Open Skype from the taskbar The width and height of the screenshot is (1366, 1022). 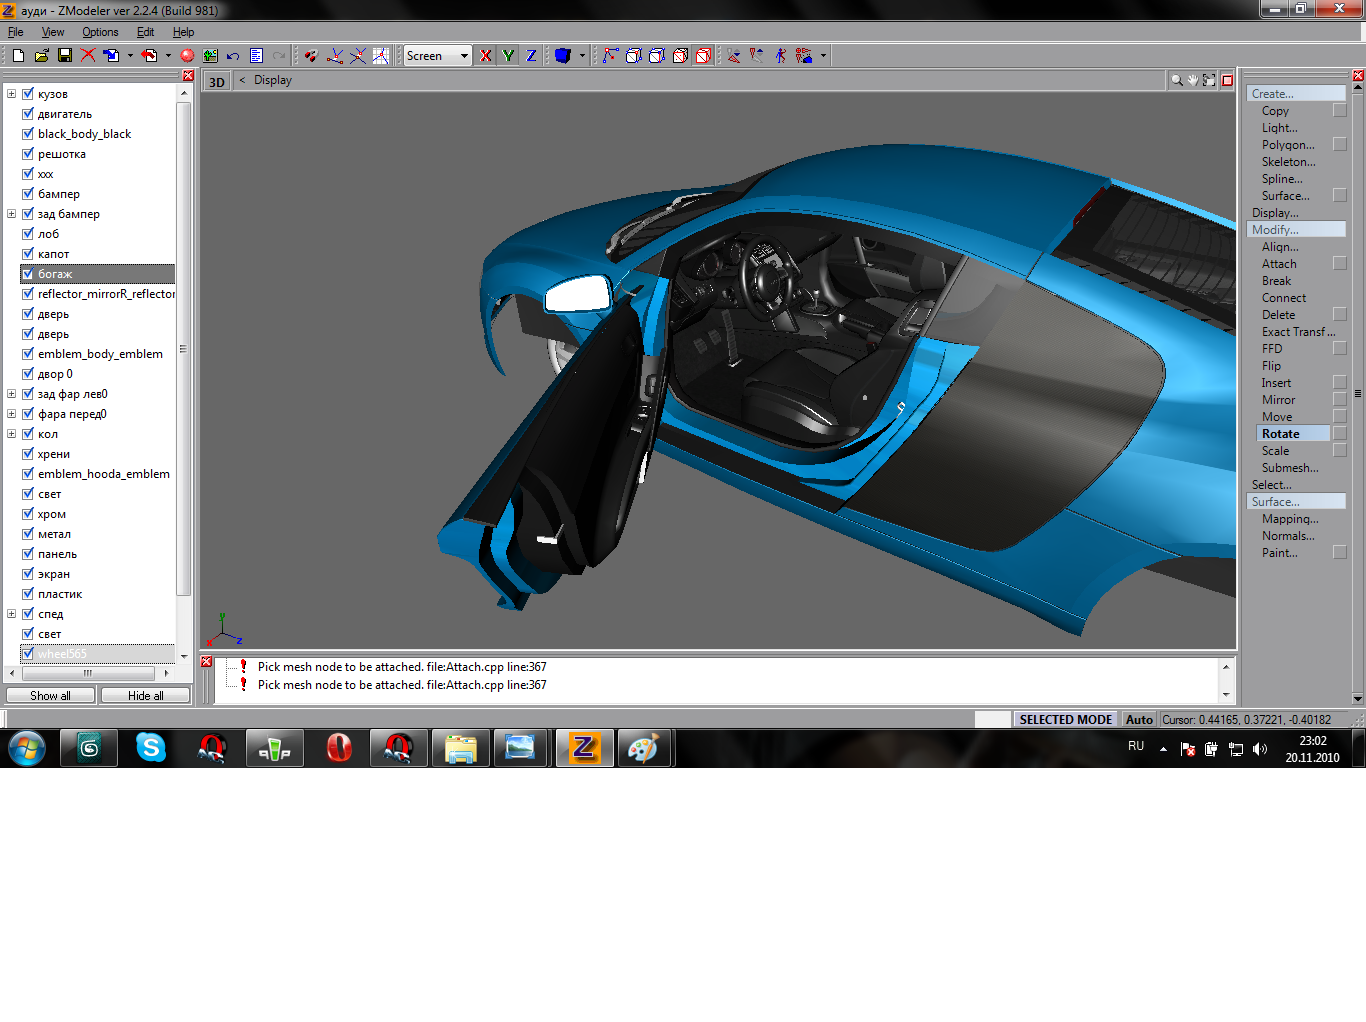click(151, 748)
